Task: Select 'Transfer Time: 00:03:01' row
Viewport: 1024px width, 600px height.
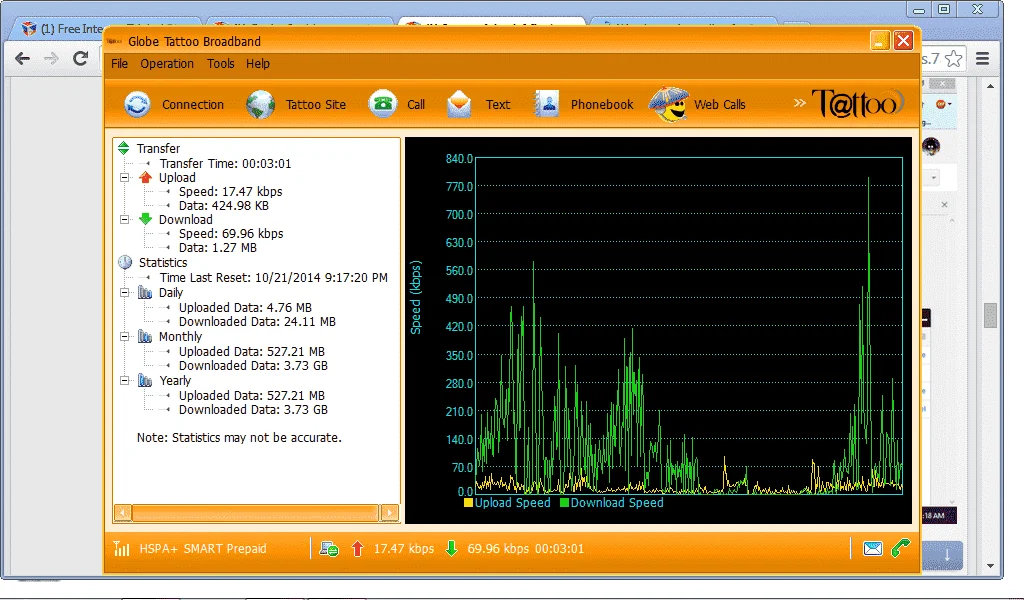Action: click(x=225, y=164)
